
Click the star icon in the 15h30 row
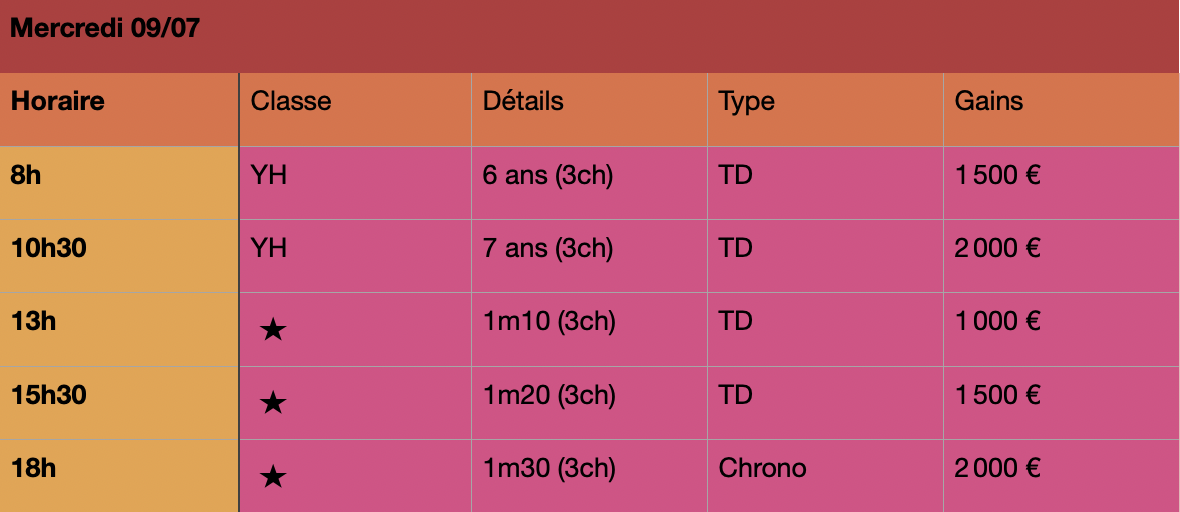272,404
